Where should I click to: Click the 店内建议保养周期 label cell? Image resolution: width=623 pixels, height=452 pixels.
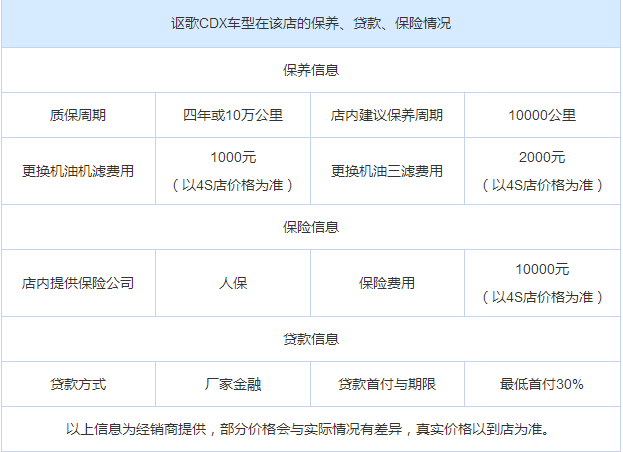pos(387,115)
